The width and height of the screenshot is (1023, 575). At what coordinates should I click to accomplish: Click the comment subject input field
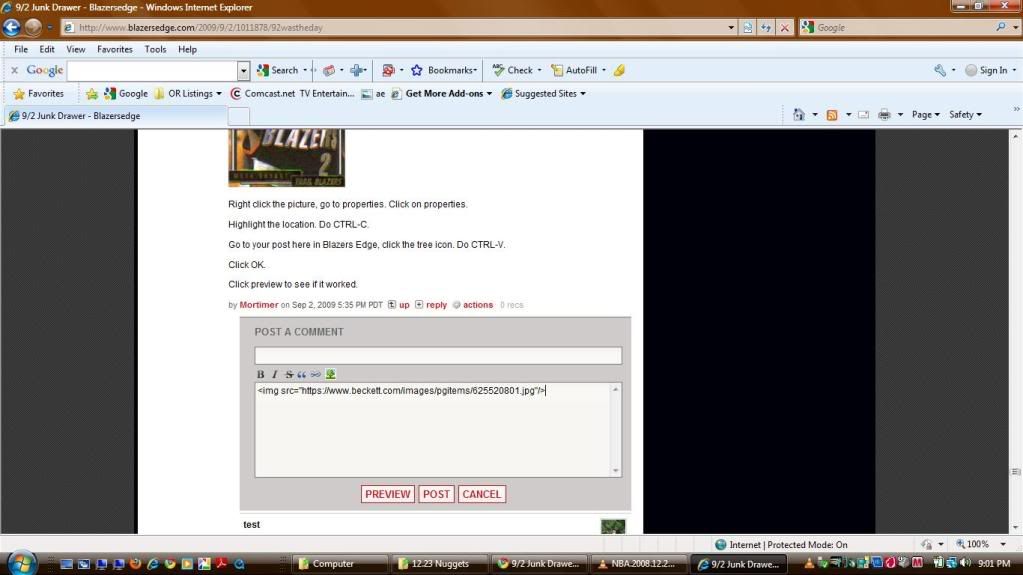point(438,356)
